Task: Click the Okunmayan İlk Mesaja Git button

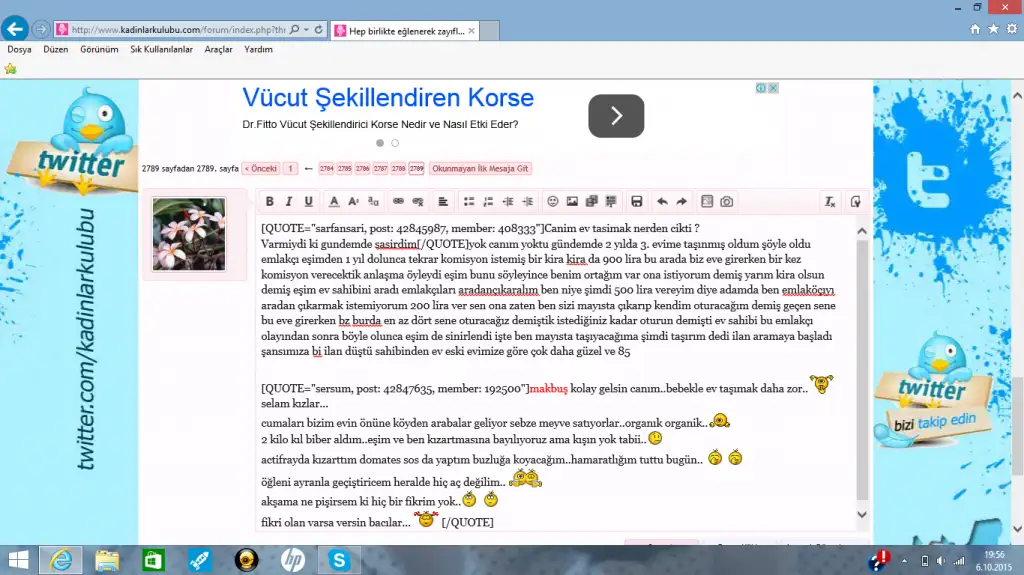Action: [x=480, y=169]
